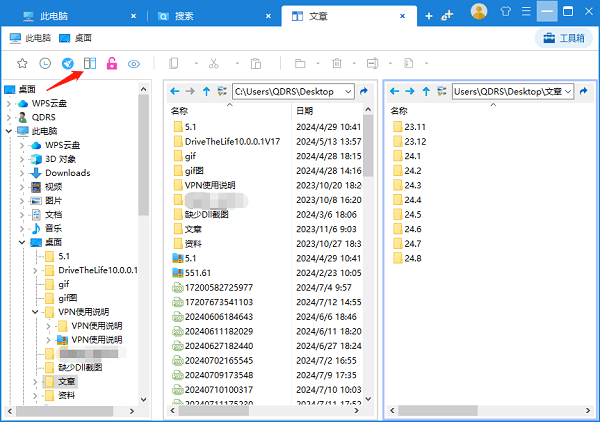Screen dimensions: 600x422
Task: Click the 日期 column header
Action: pyautogui.click(x=305, y=110)
